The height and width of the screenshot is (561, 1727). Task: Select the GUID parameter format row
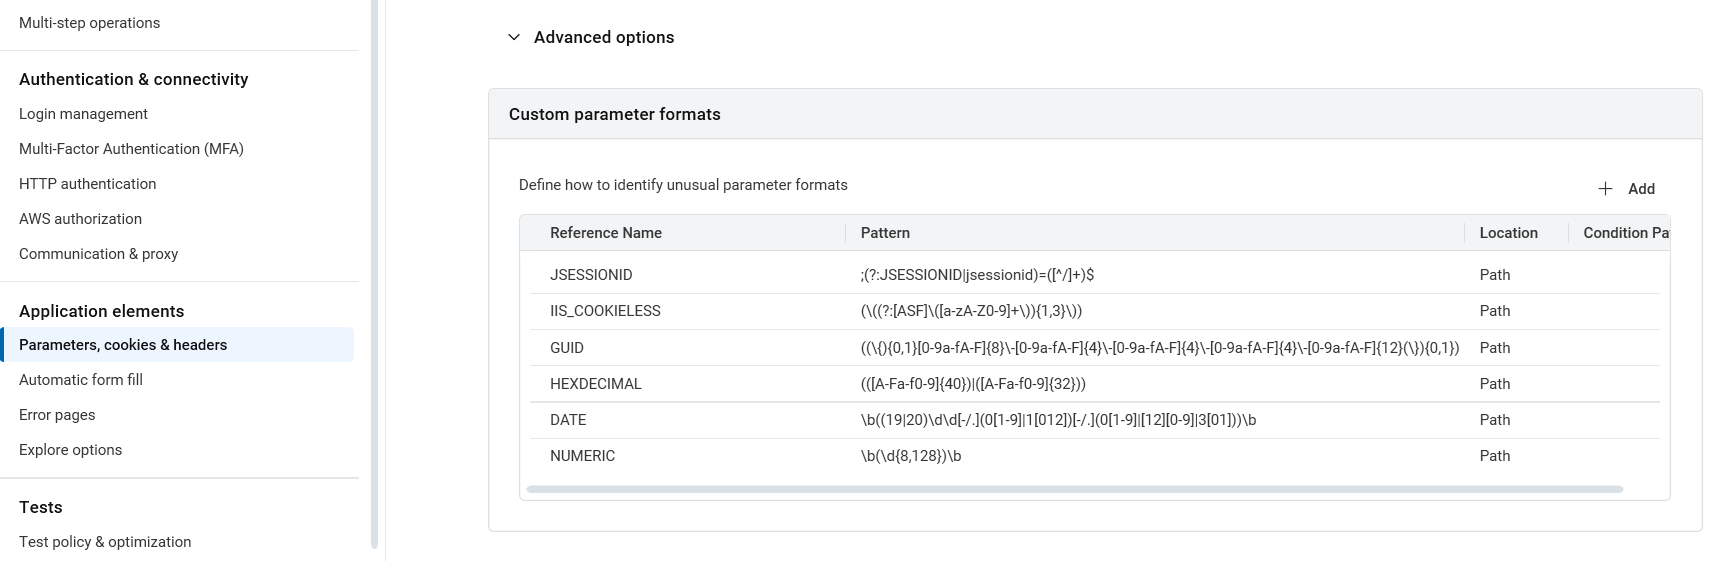(567, 348)
